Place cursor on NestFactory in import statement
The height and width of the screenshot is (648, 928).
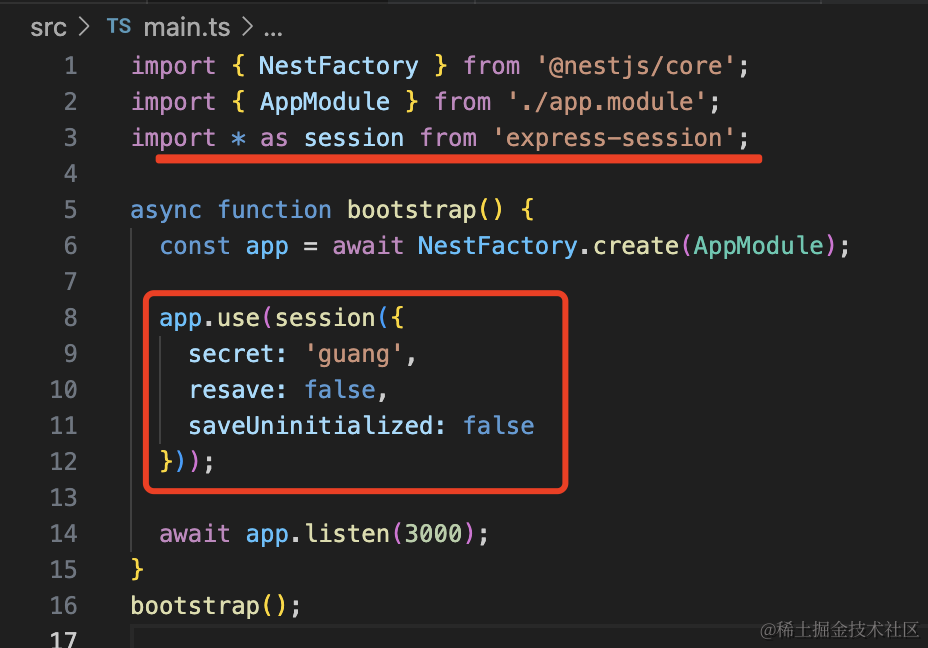coord(338,66)
